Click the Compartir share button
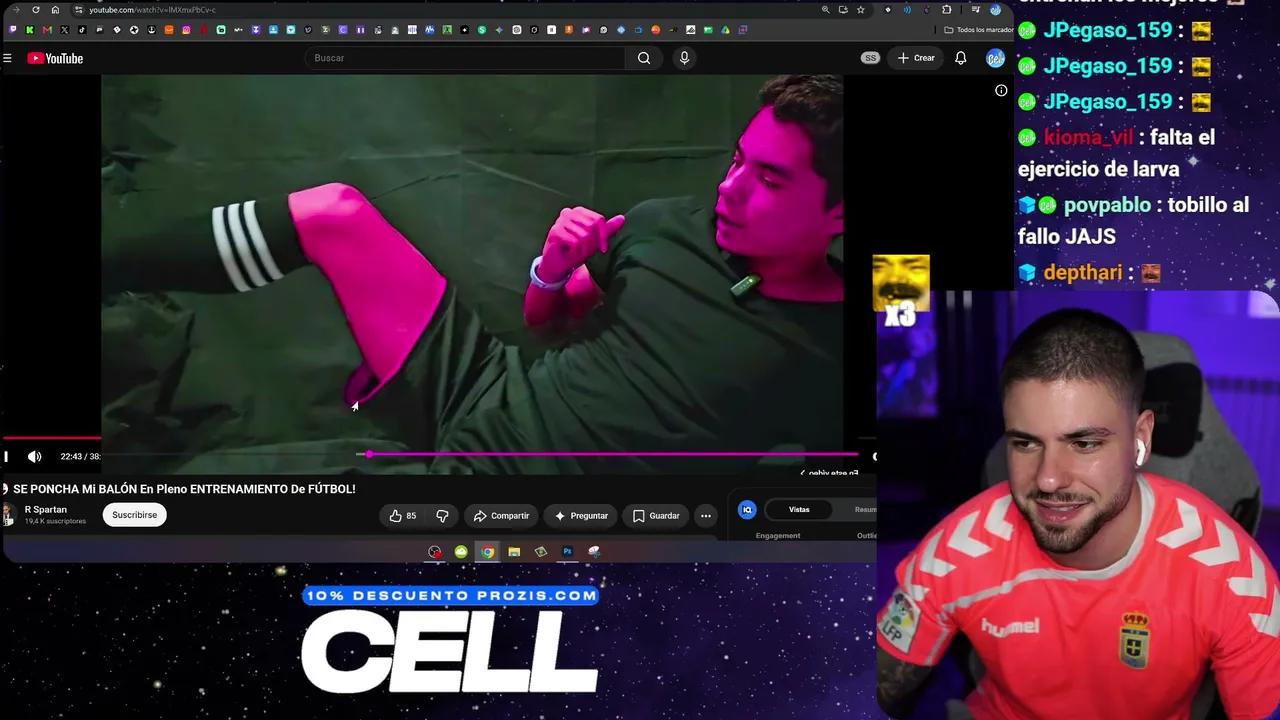The width and height of the screenshot is (1280, 720). coord(501,516)
